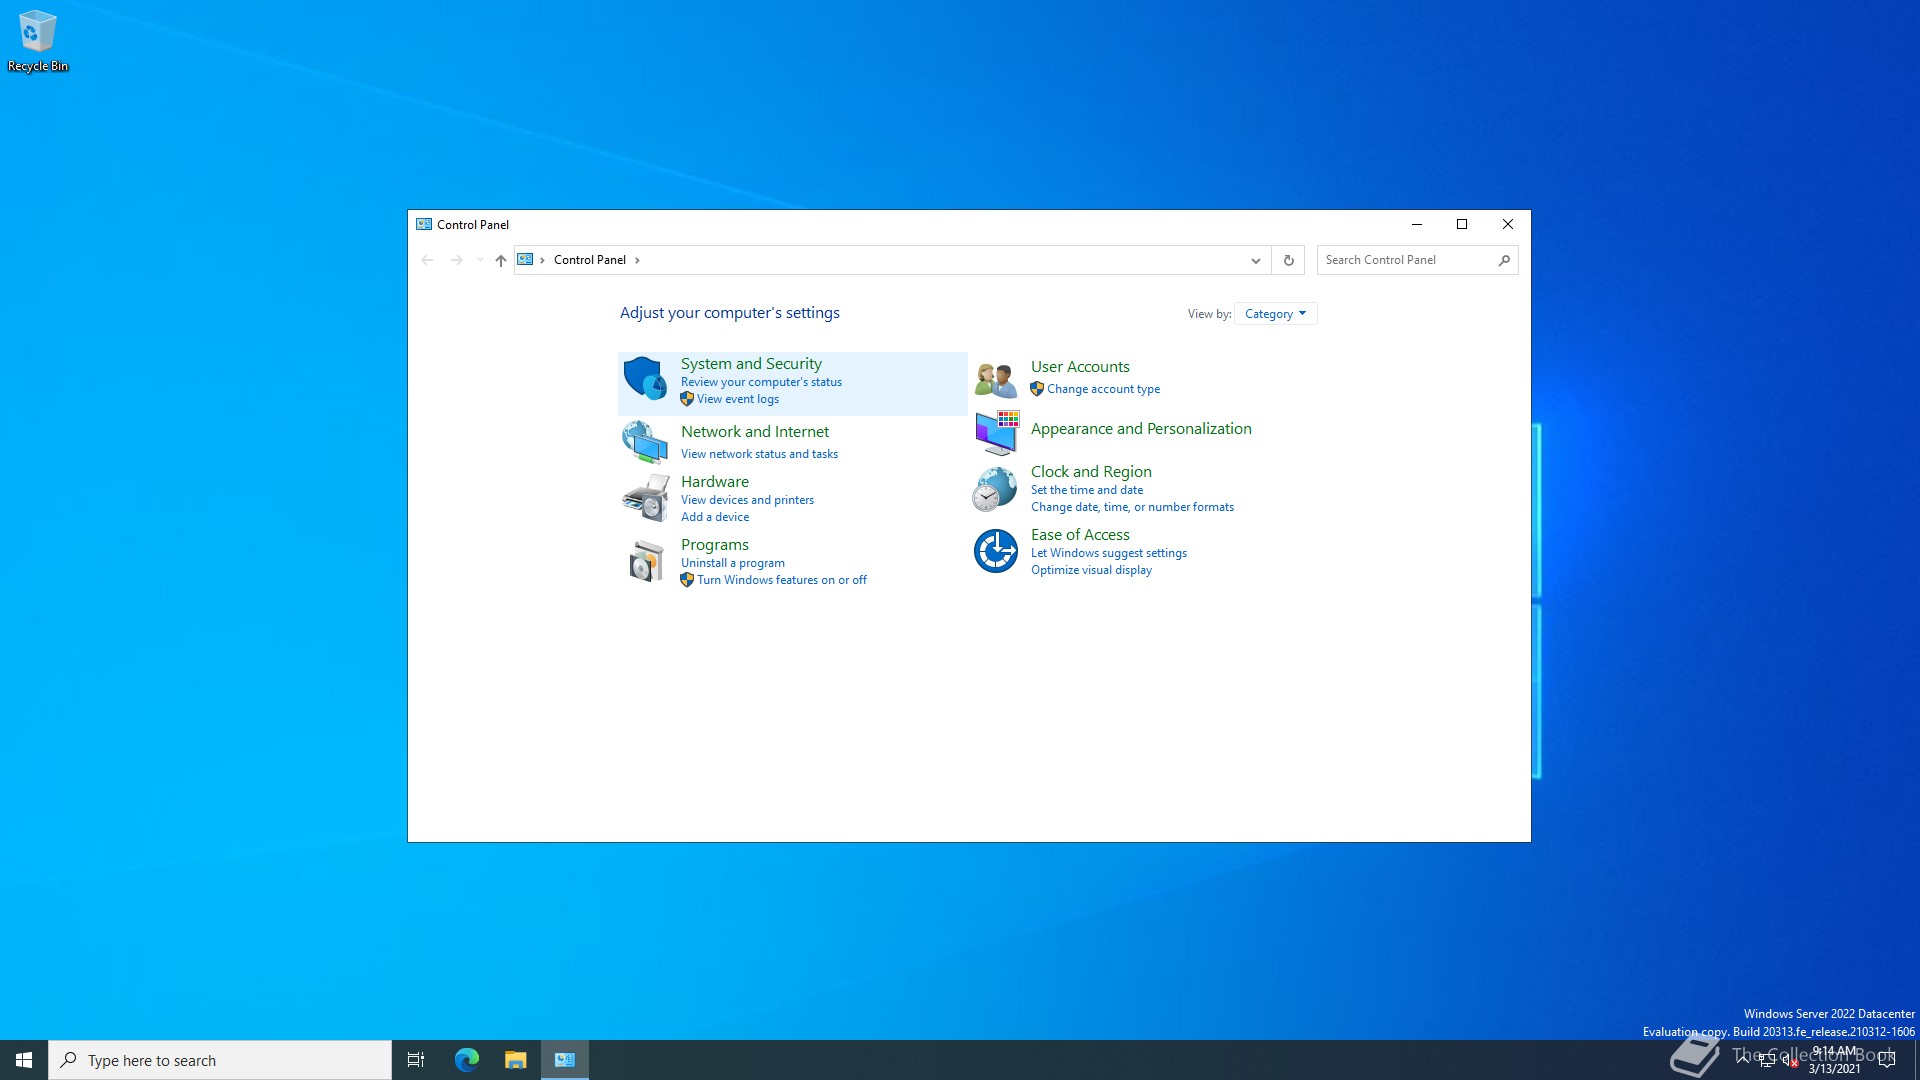Click the Appearance and Personalization monitor icon
This screenshot has width=1920, height=1080.
[996, 432]
